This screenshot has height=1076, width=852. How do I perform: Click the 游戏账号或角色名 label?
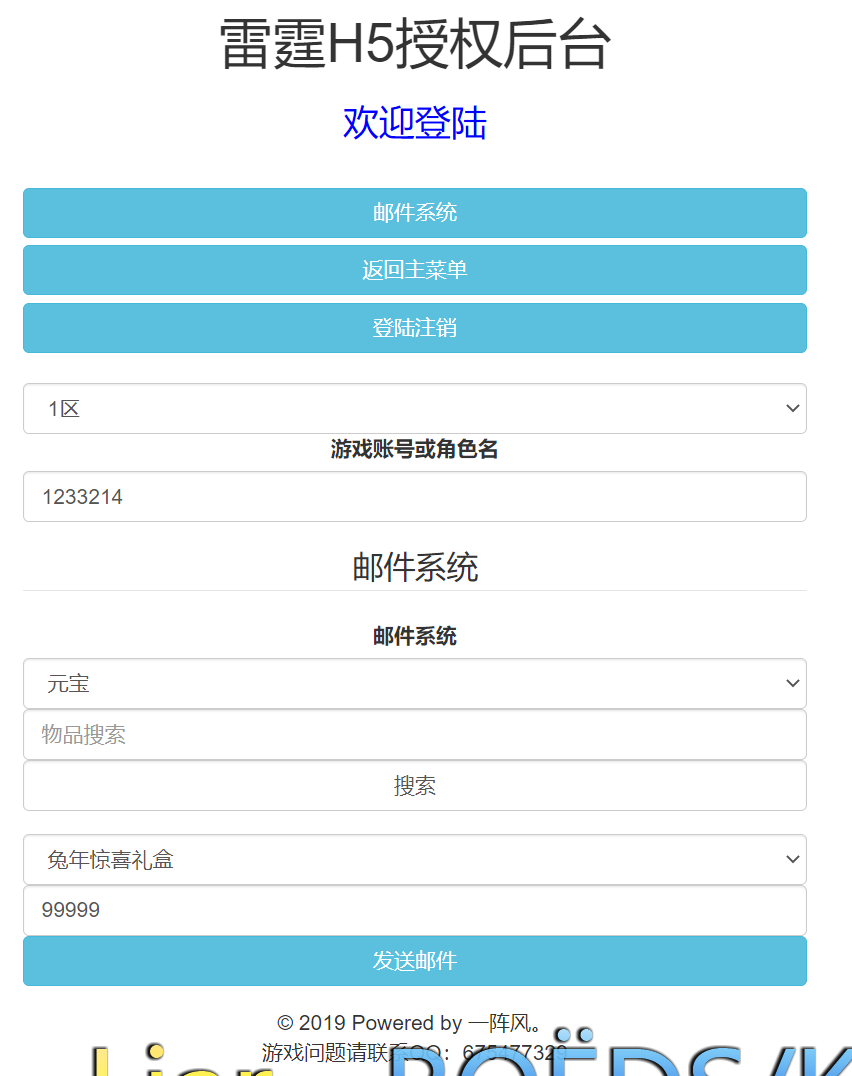point(414,449)
